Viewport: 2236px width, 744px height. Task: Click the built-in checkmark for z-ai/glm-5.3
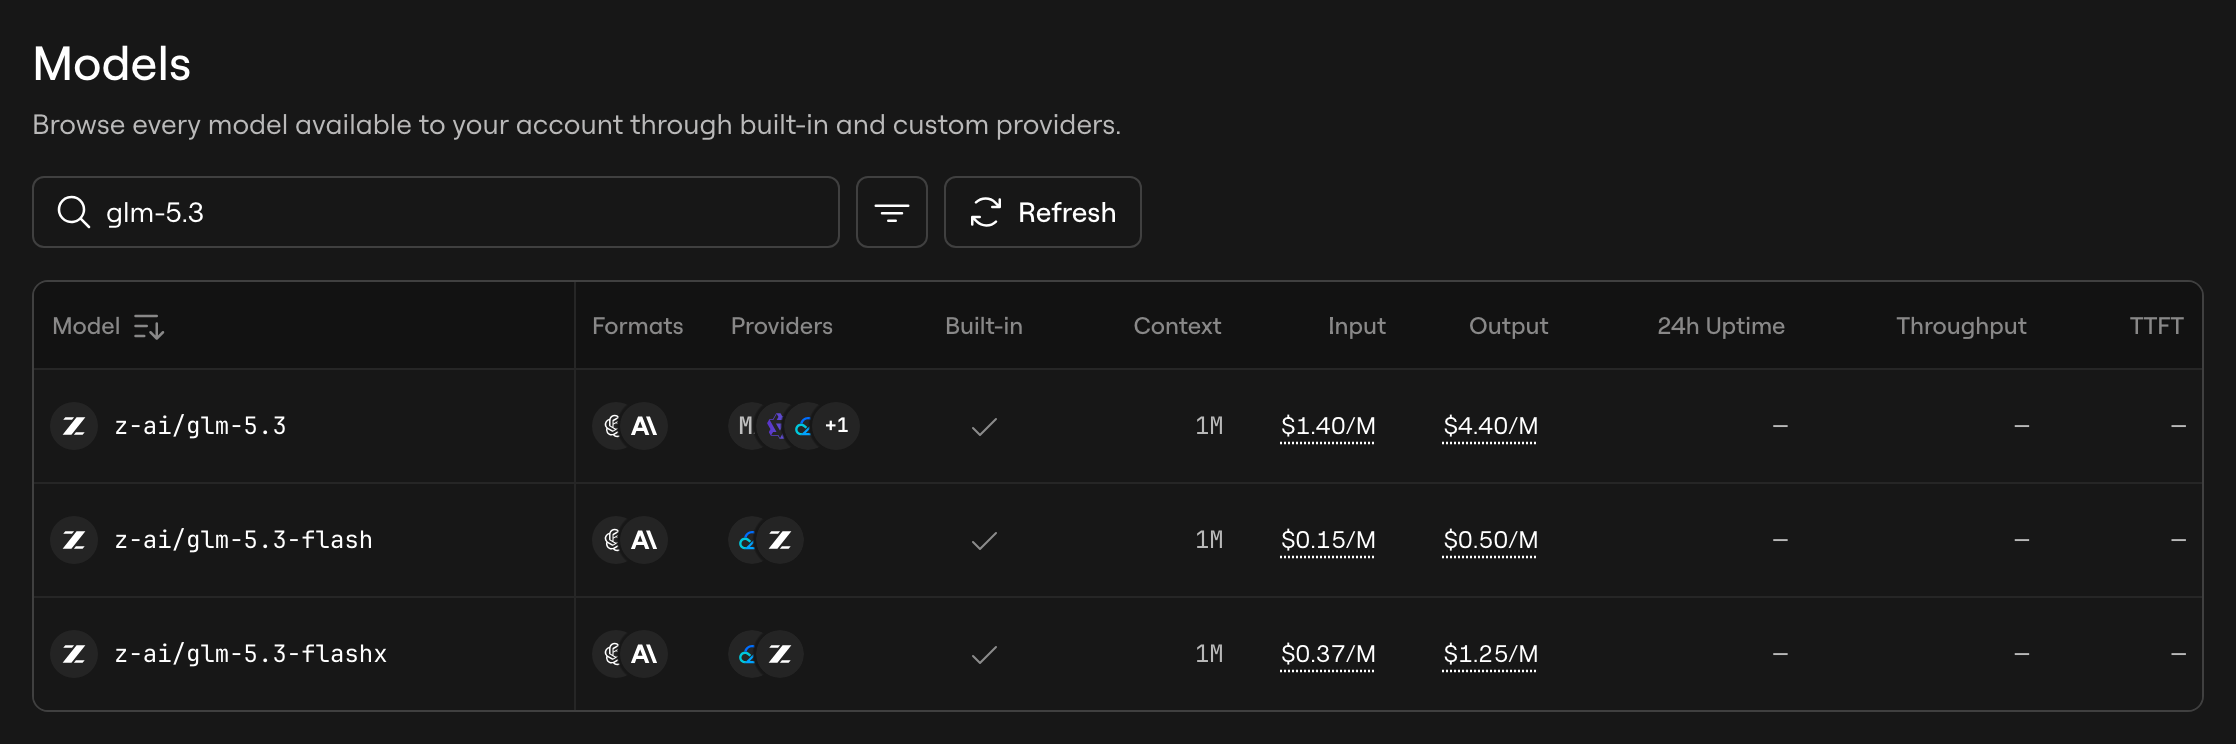pos(984,427)
